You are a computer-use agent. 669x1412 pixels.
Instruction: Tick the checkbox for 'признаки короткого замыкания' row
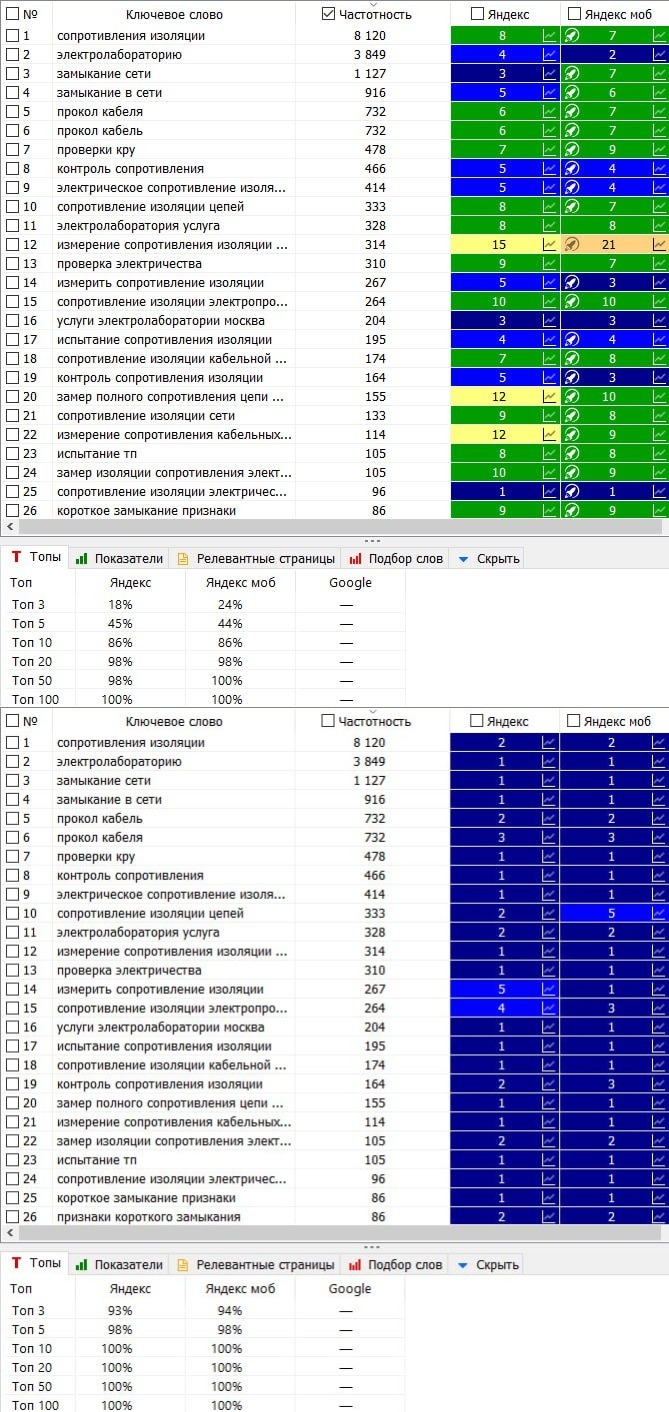coord(12,1217)
